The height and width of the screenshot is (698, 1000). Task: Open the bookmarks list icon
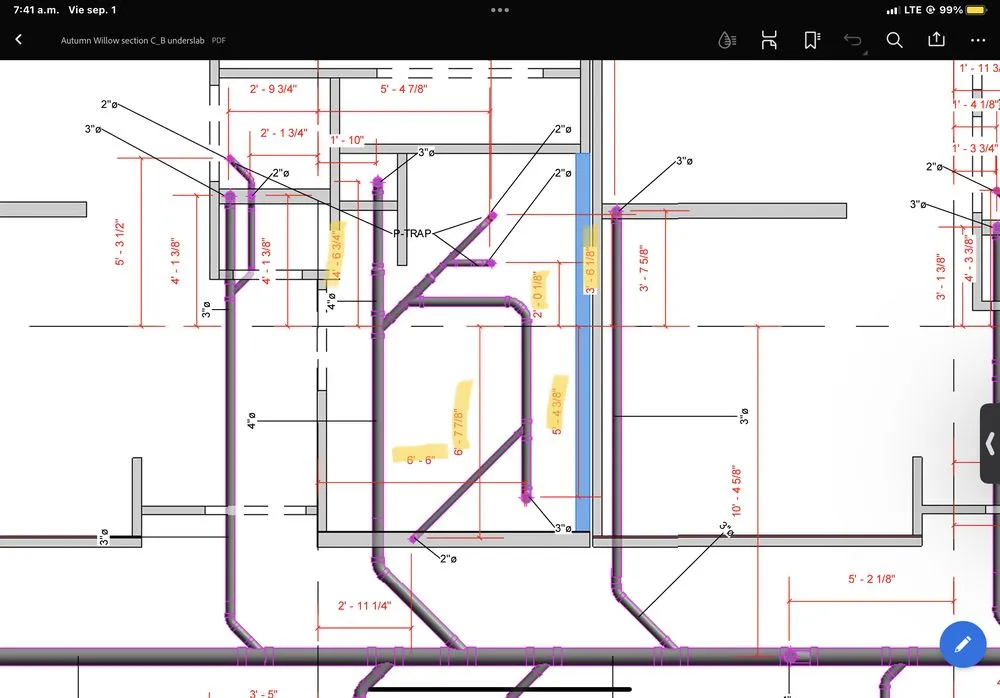click(x=811, y=40)
